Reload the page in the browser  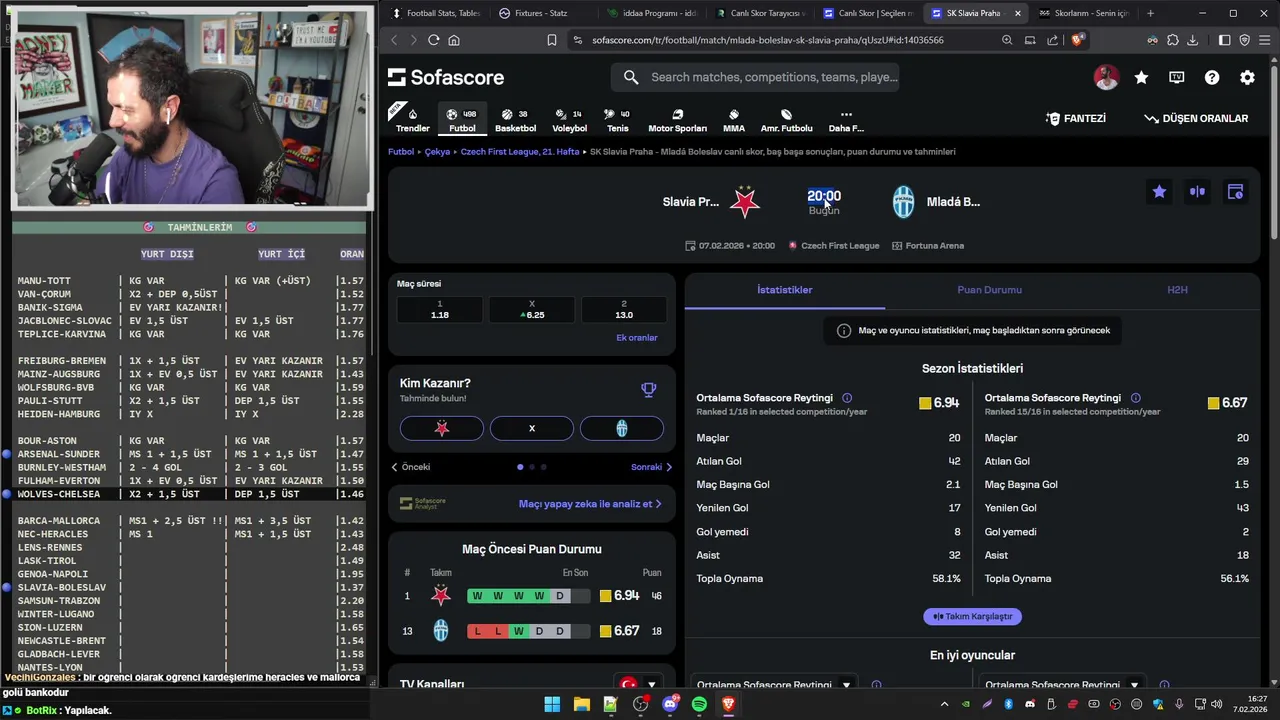433,40
